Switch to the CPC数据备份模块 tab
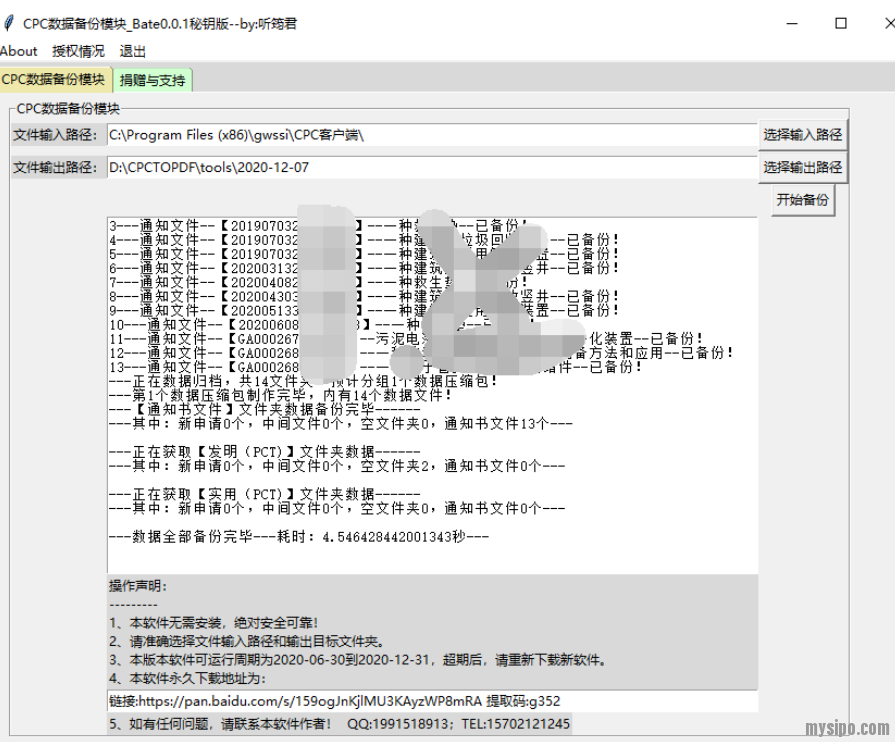Image resolution: width=895 pixels, height=742 pixels. point(53,79)
